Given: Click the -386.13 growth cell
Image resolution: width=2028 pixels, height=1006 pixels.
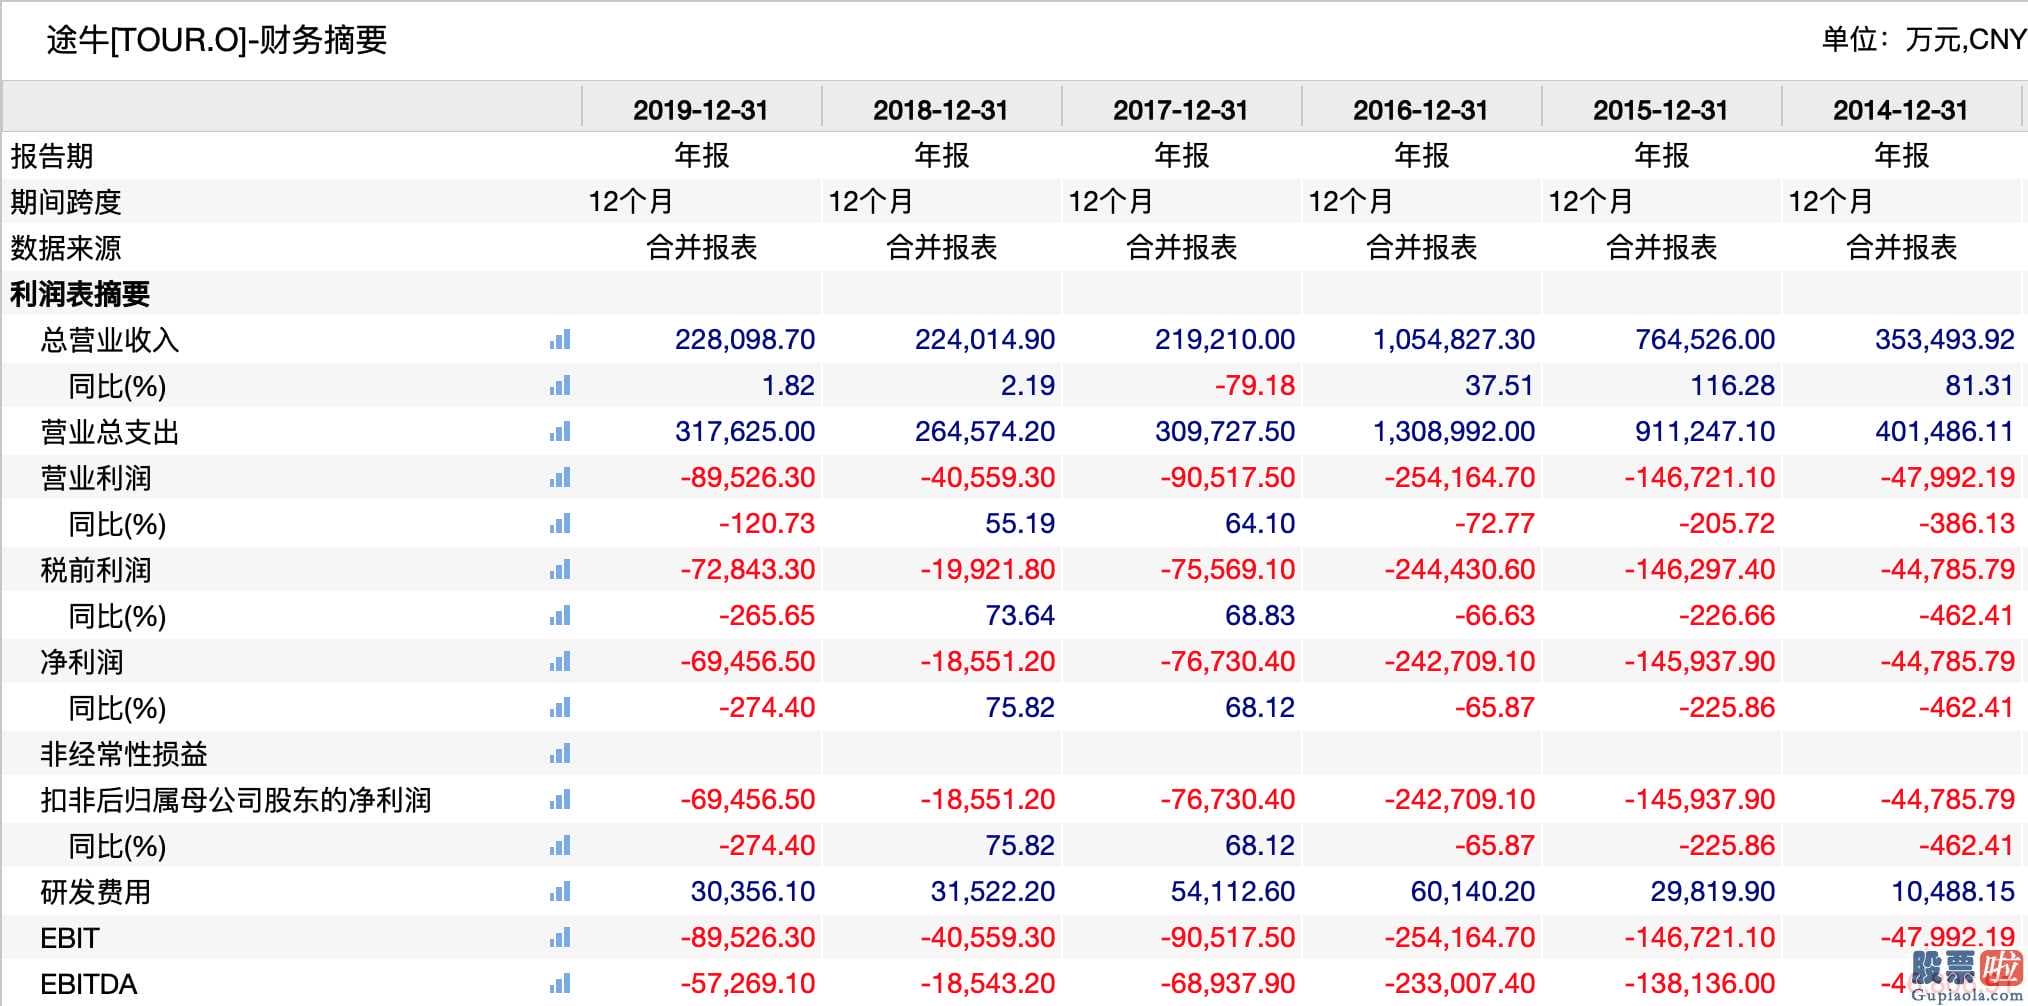Looking at the screenshot, I should click(x=1967, y=524).
